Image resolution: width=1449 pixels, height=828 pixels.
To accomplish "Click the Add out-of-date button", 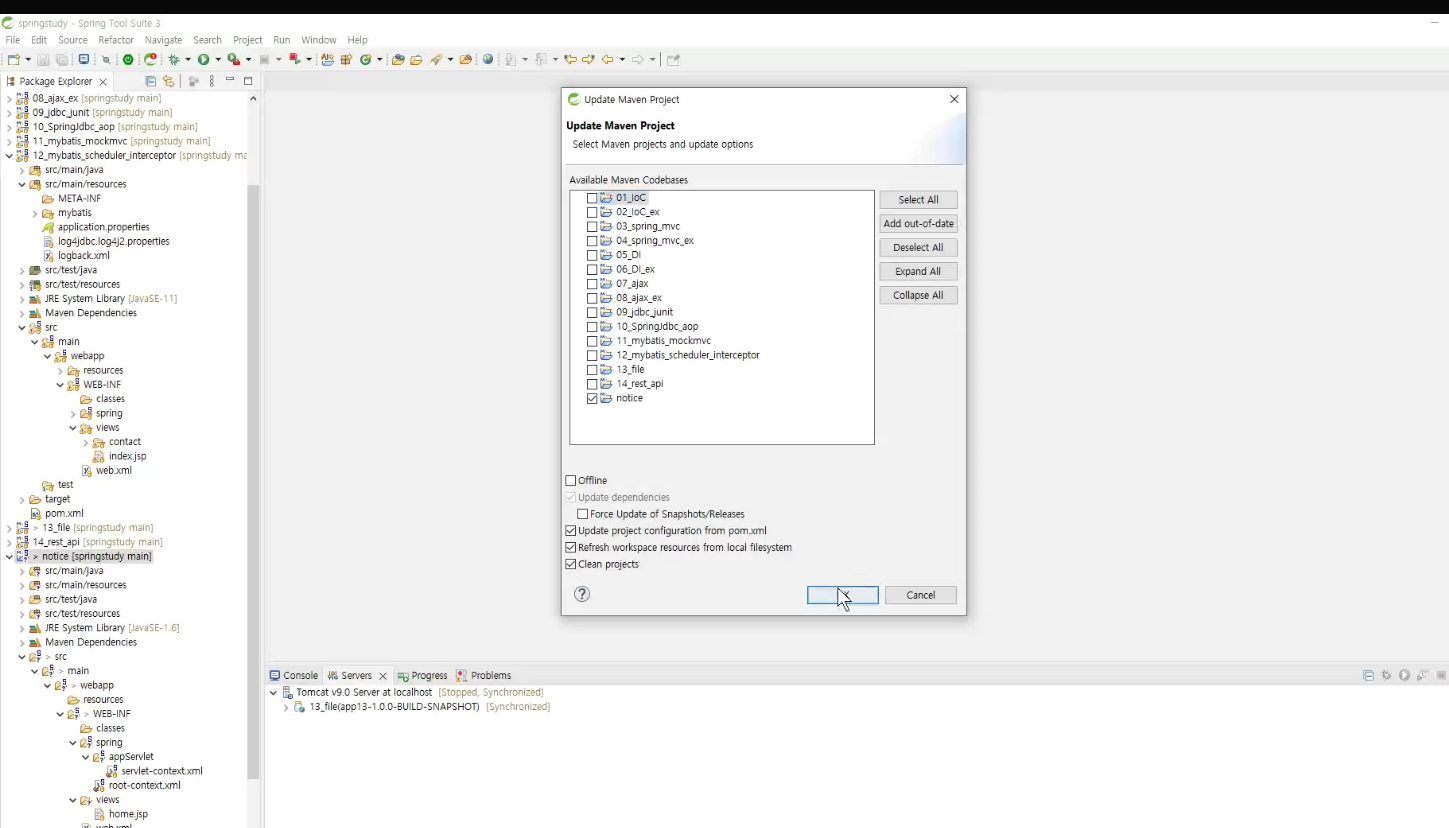I will (x=918, y=224).
